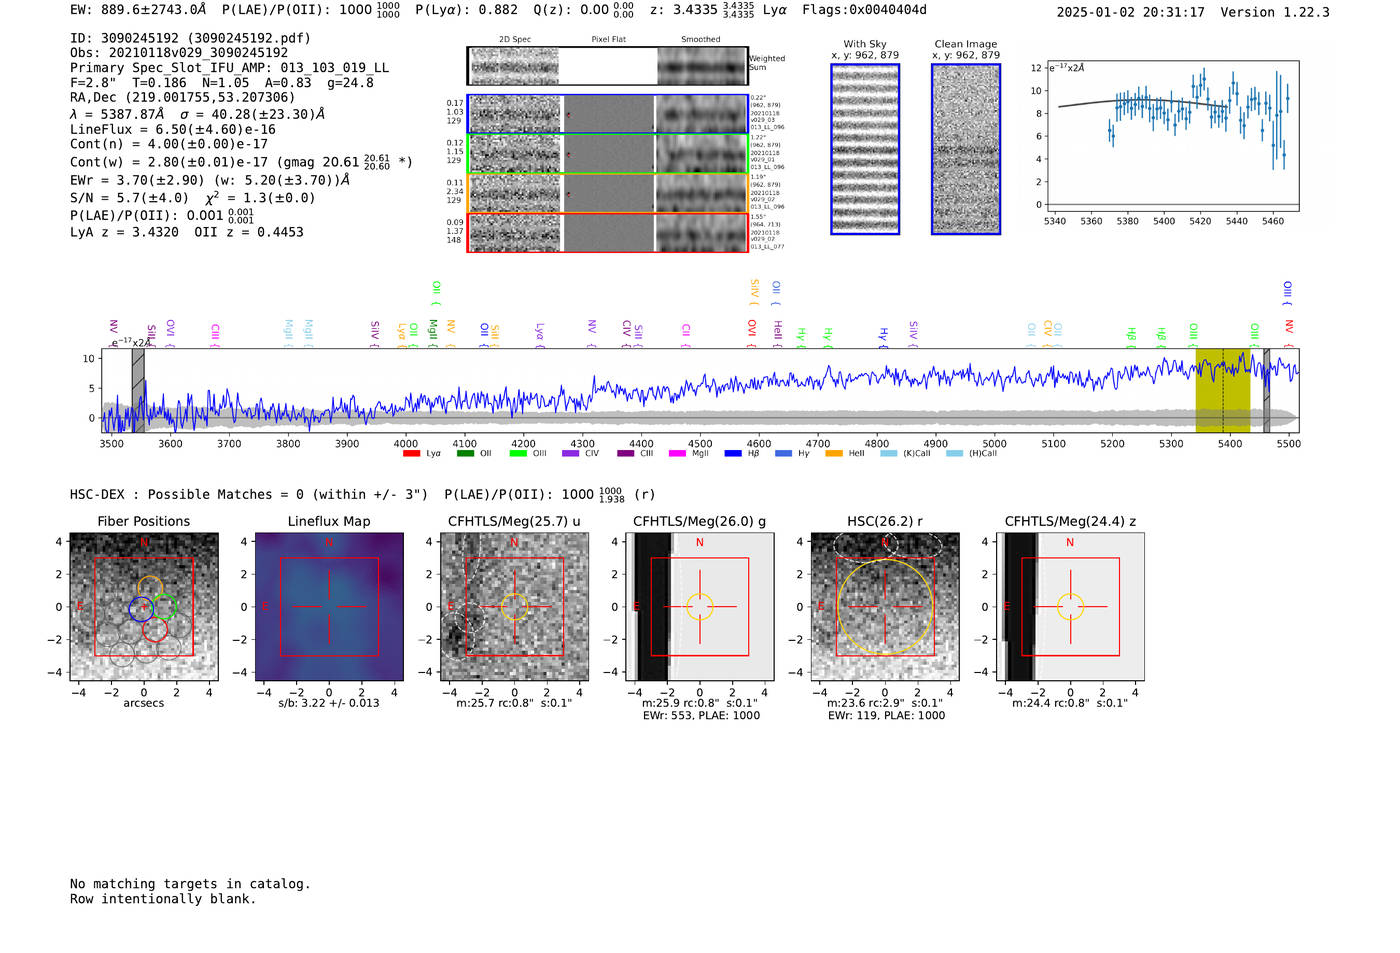1400x953 pixels.
Task: Click the yellow highlighted band near 5400
Action: [x=1223, y=390]
